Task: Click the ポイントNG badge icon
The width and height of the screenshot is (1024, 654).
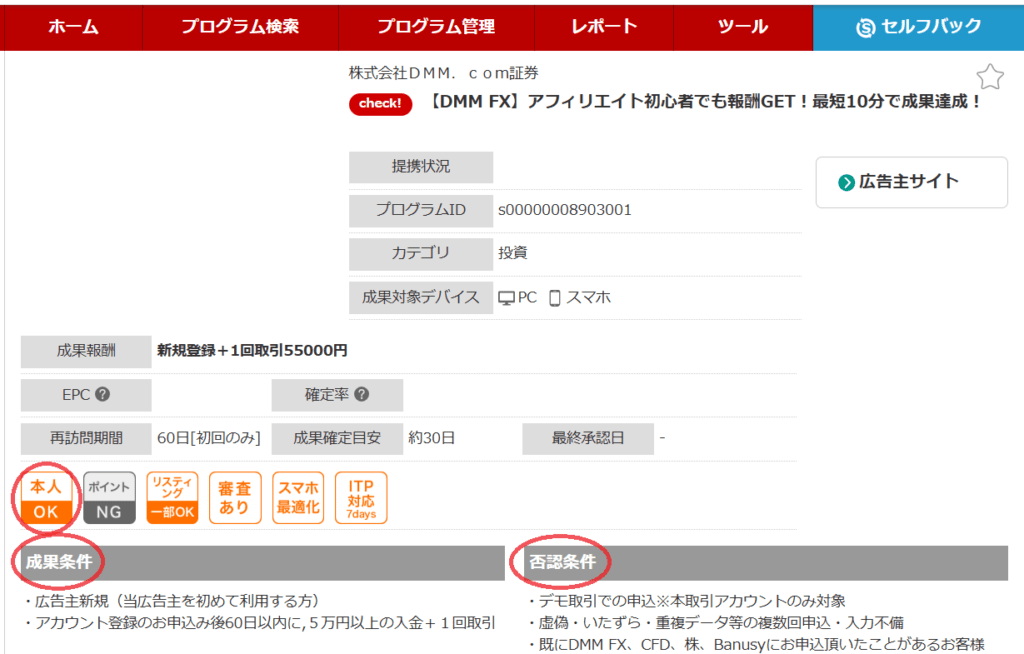Action: tap(109, 498)
